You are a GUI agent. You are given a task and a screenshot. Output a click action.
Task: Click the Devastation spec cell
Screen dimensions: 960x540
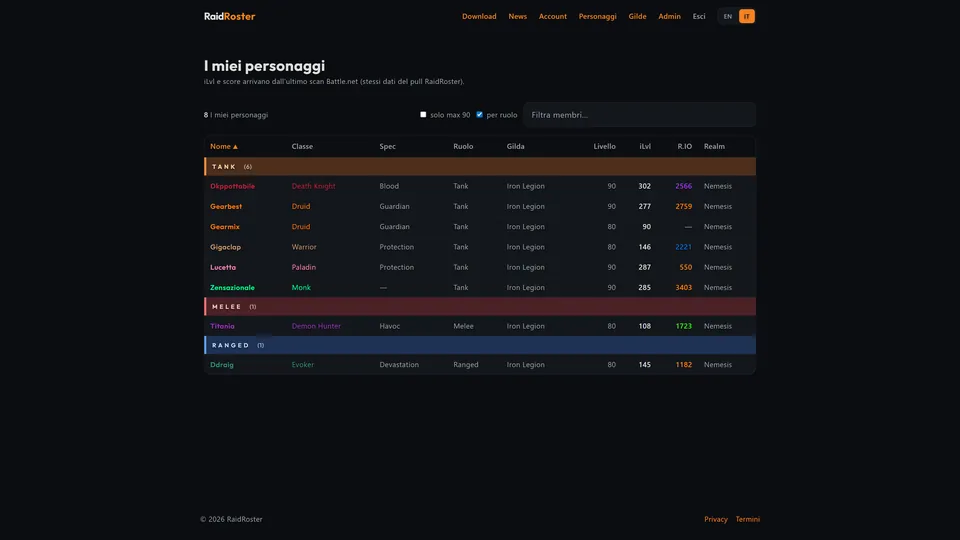point(399,364)
